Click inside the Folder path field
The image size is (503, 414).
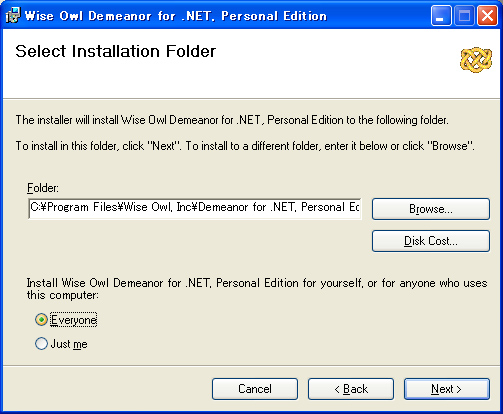point(195,208)
